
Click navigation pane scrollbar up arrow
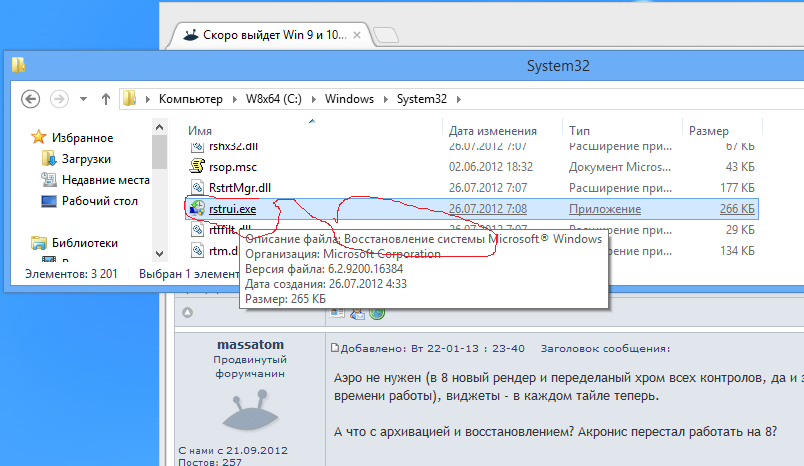click(x=159, y=127)
